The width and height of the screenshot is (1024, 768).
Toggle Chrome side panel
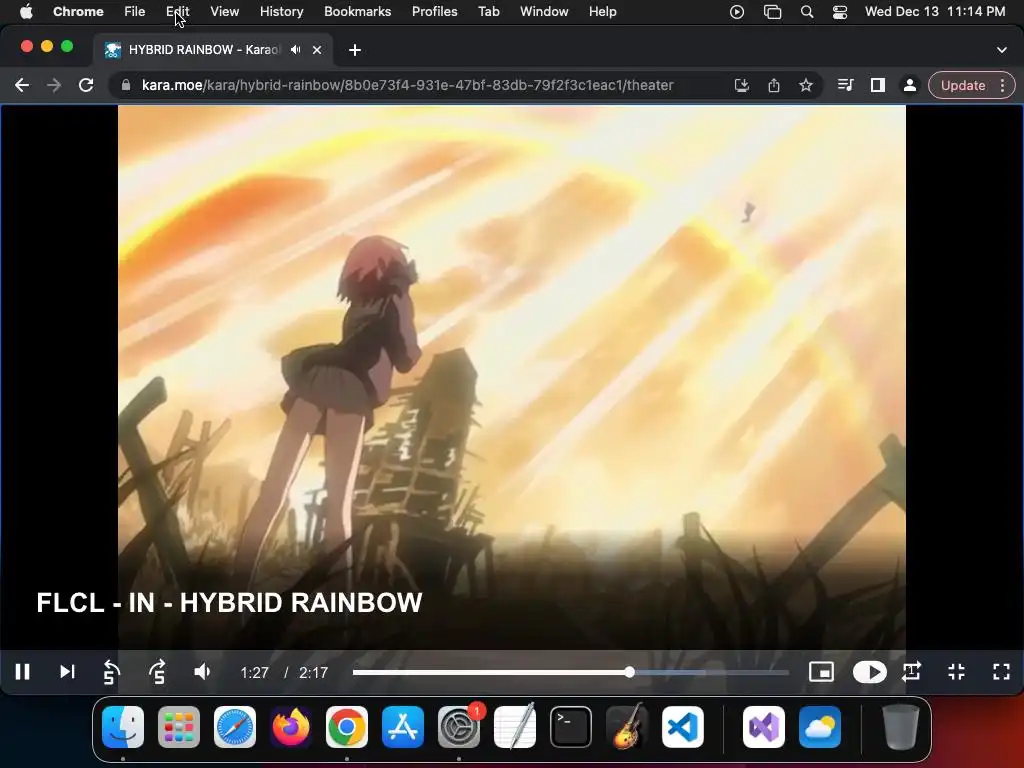(x=878, y=85)
